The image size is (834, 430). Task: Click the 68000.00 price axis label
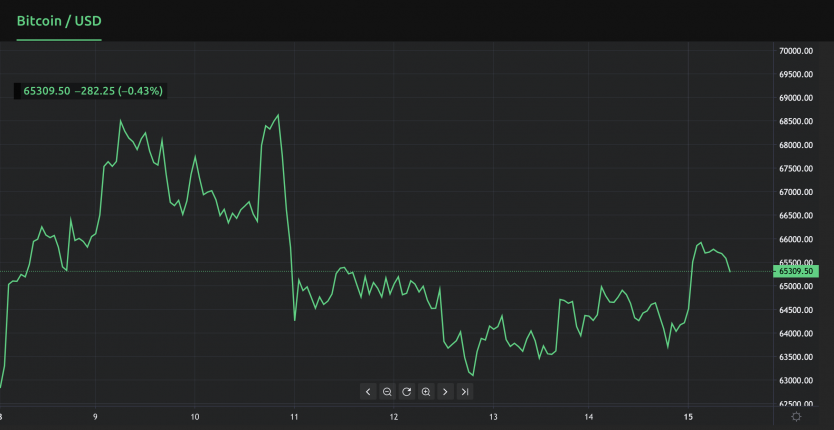pyautogui.click(x=796, y=145)
